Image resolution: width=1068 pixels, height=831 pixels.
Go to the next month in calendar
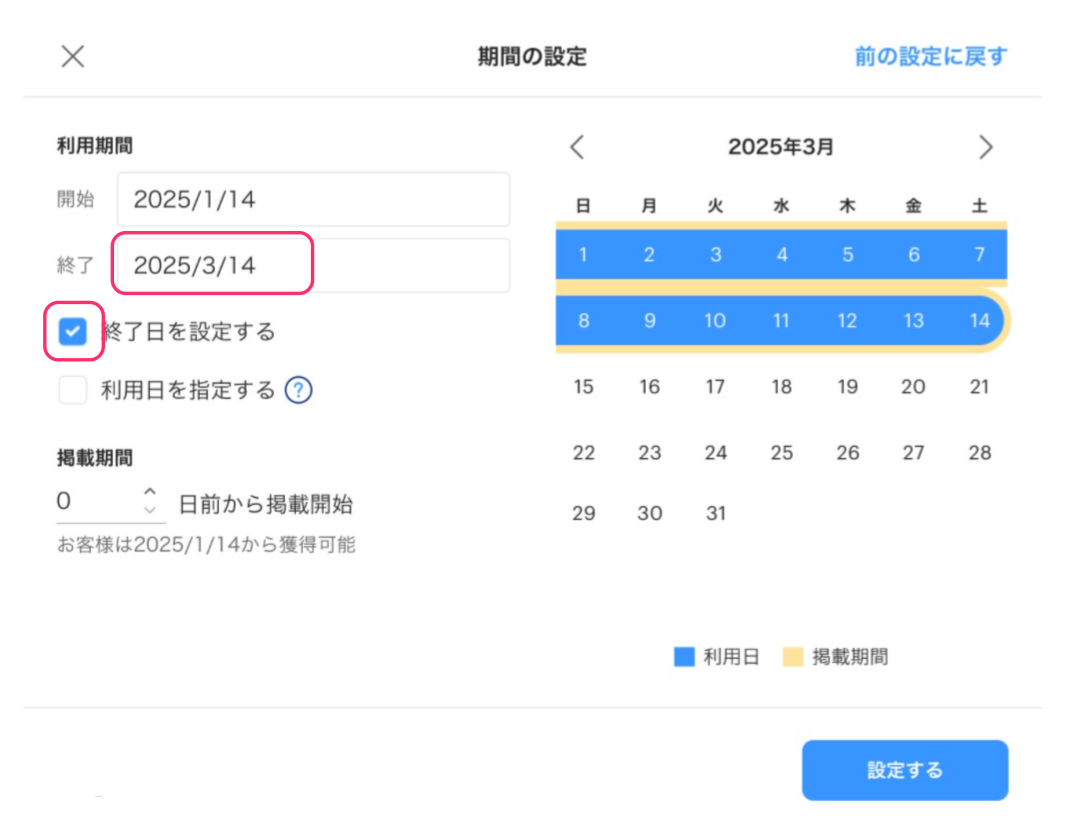pyautogui.click(x=986, y=147)
